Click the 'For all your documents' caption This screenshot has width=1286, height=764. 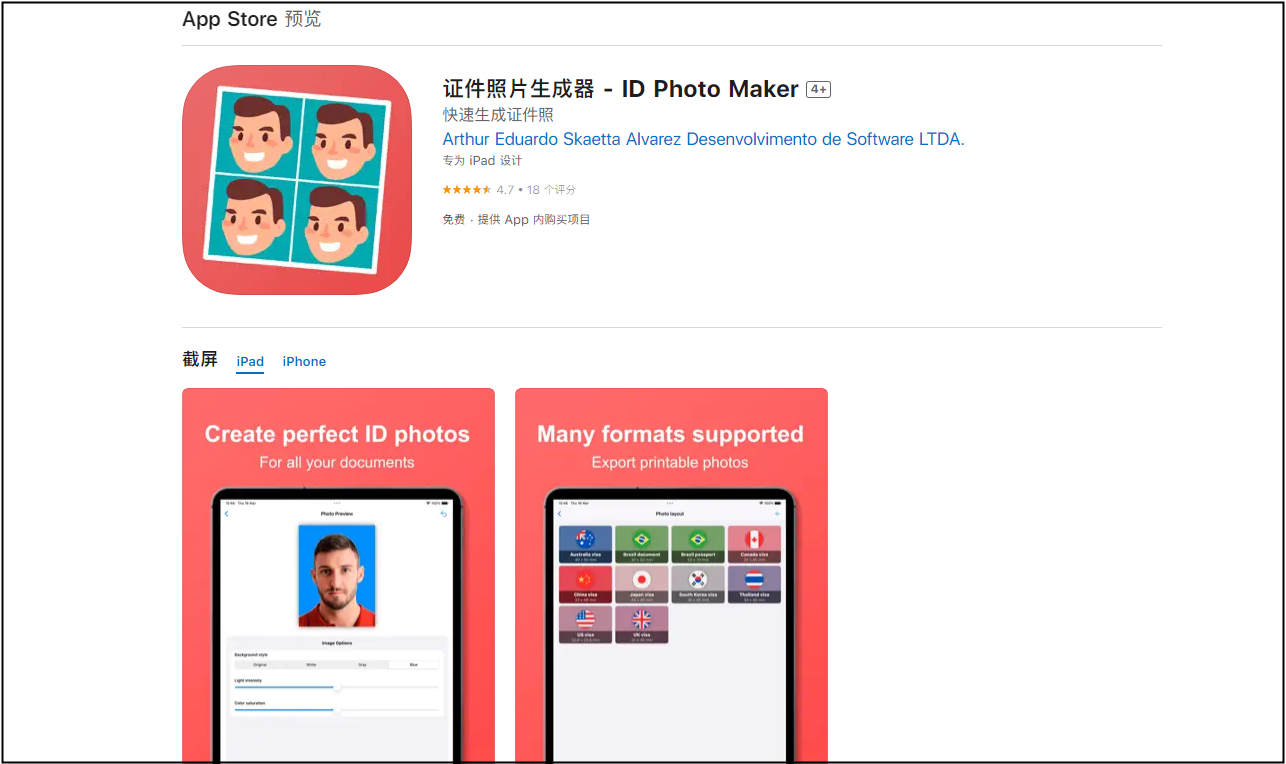[337, 463]
